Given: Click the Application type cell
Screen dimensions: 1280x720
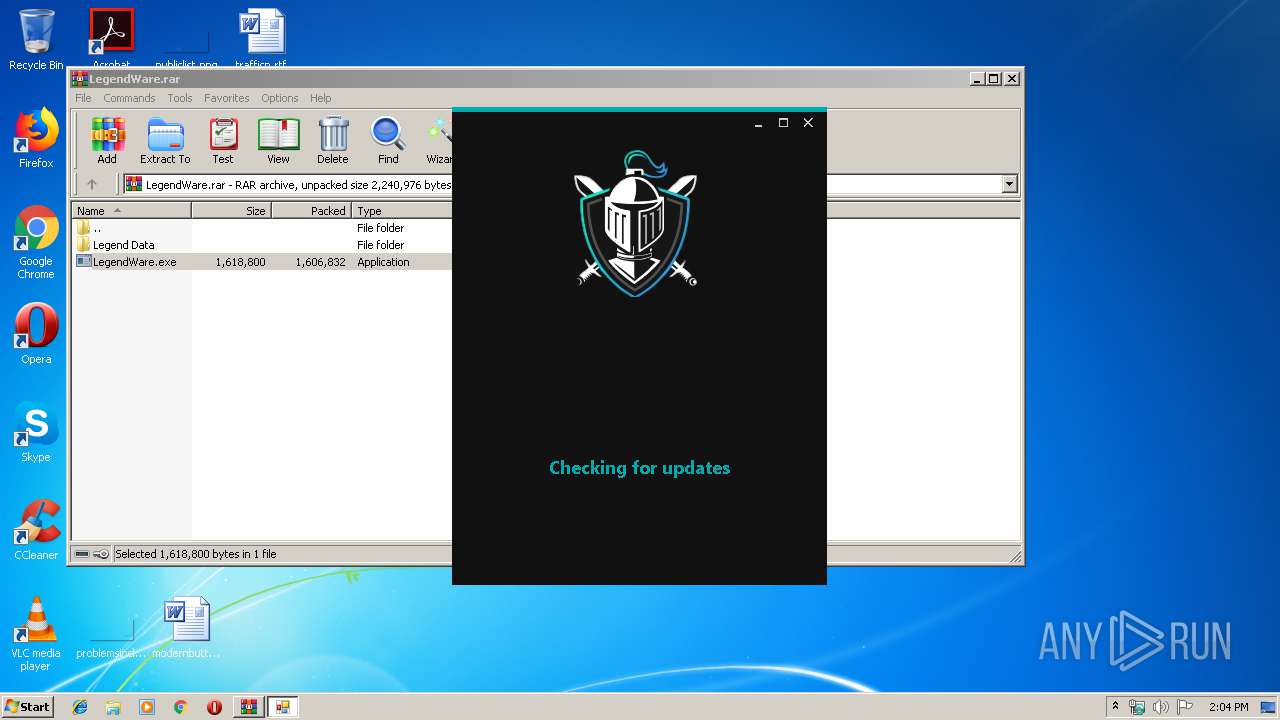Looking at the screenshot, I should click(x=383, y=262).
